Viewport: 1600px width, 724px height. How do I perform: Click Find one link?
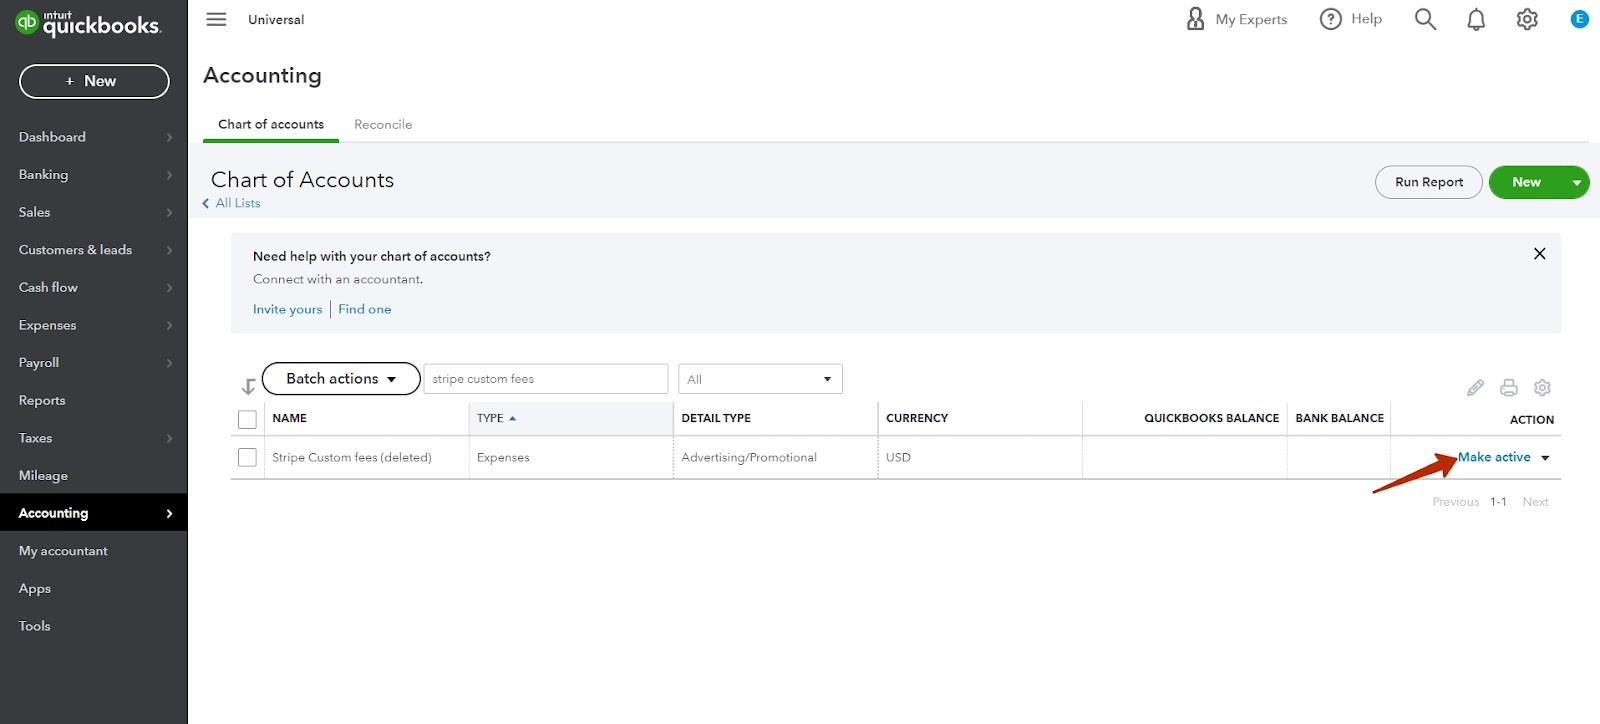365,309
